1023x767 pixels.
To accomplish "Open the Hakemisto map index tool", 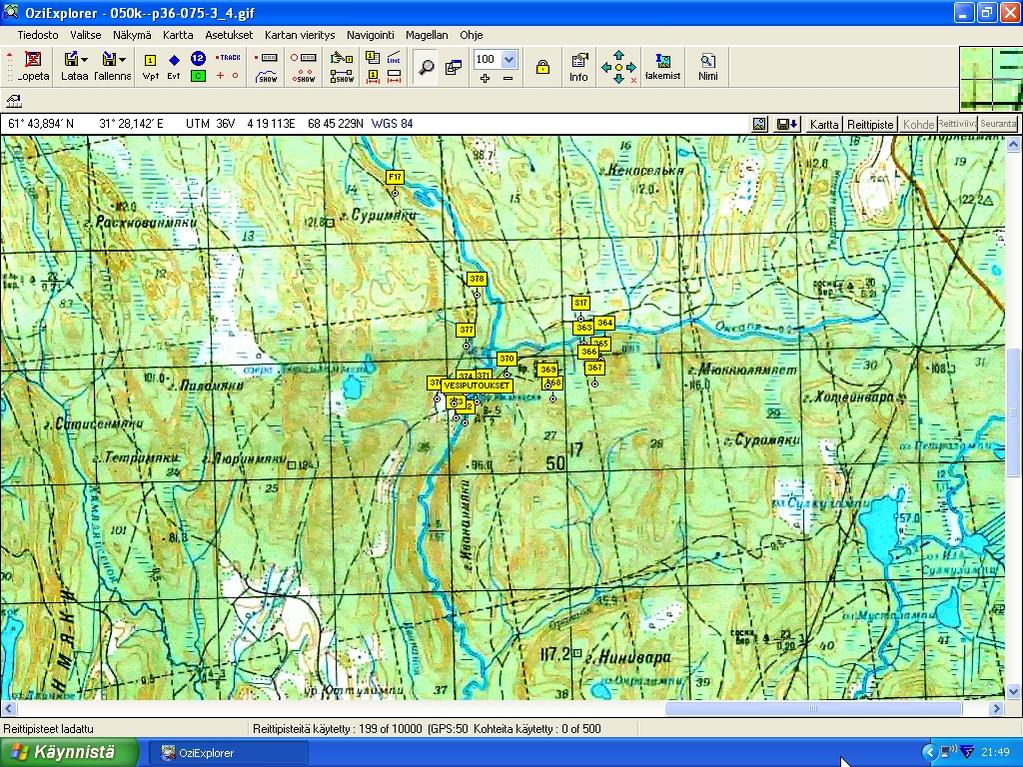I will (x=662, y=66).
